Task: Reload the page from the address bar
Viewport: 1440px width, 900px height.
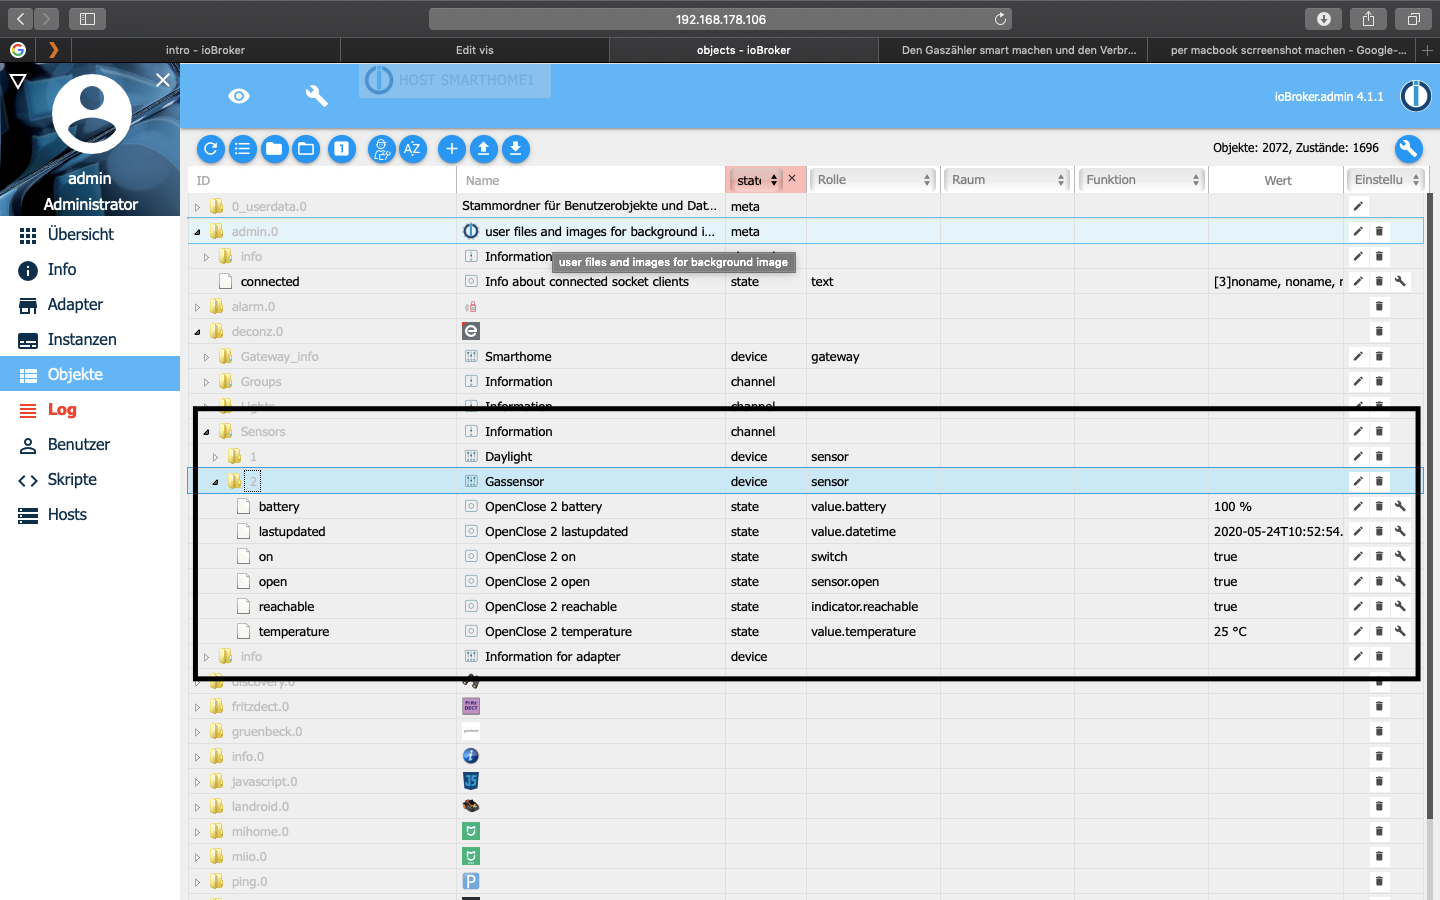Action: pos(1000,19)
